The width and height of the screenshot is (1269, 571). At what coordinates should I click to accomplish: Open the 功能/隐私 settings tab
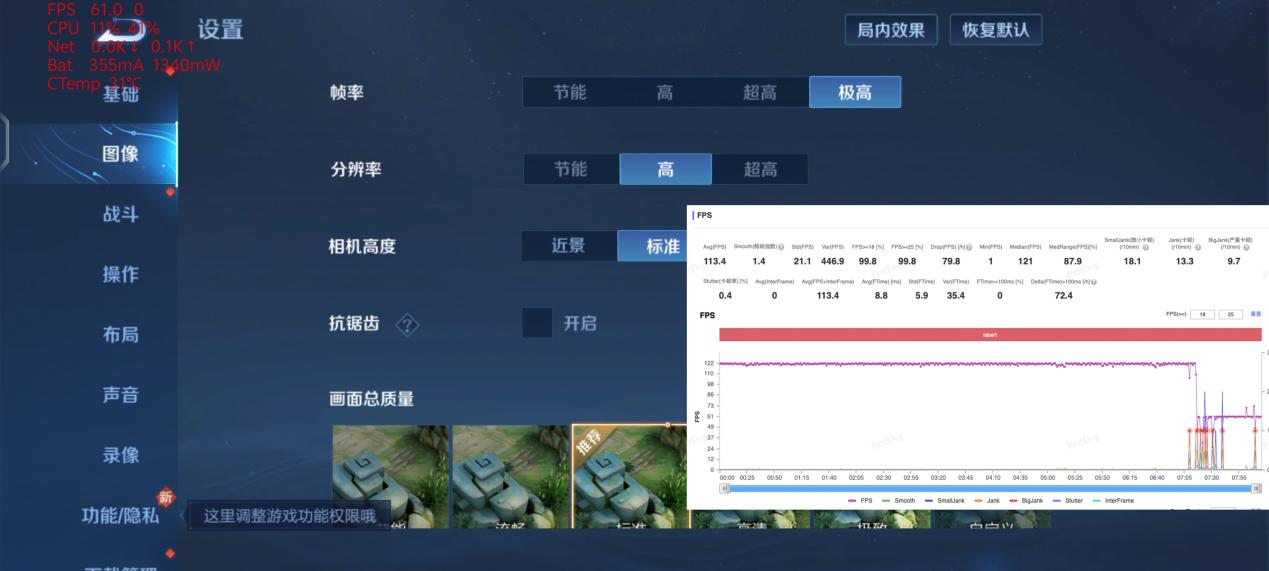tap(120, 515)
